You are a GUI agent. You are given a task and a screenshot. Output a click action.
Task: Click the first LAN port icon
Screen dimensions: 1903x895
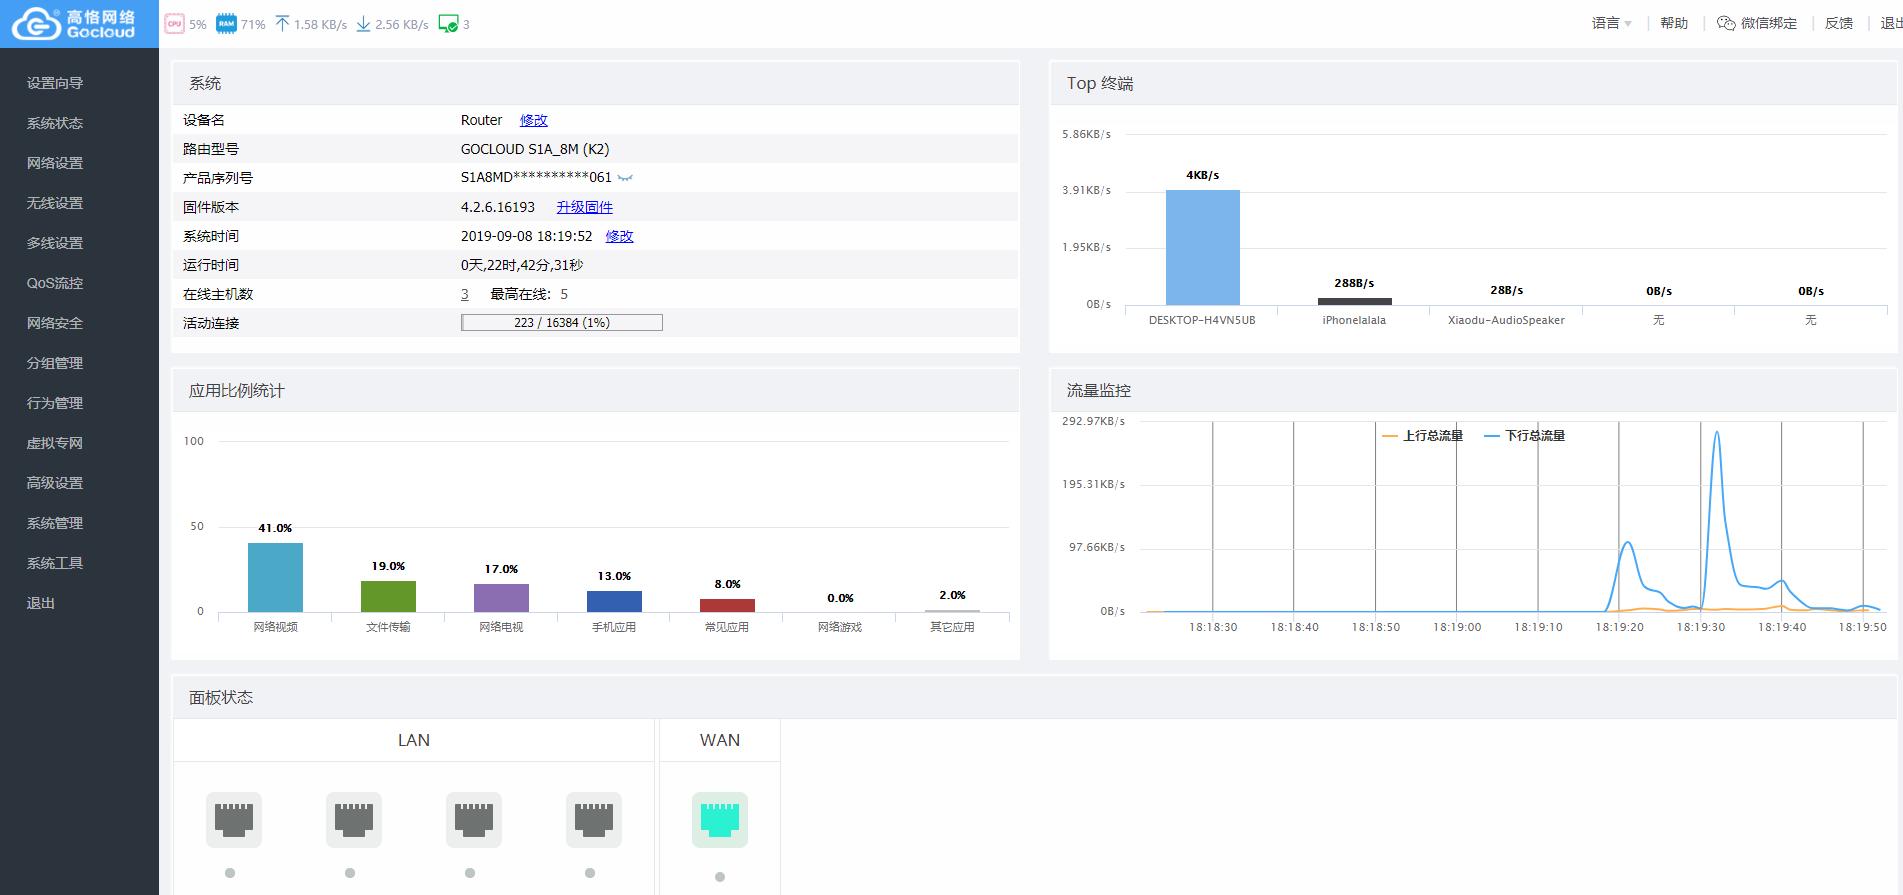[x=234, y=820]
